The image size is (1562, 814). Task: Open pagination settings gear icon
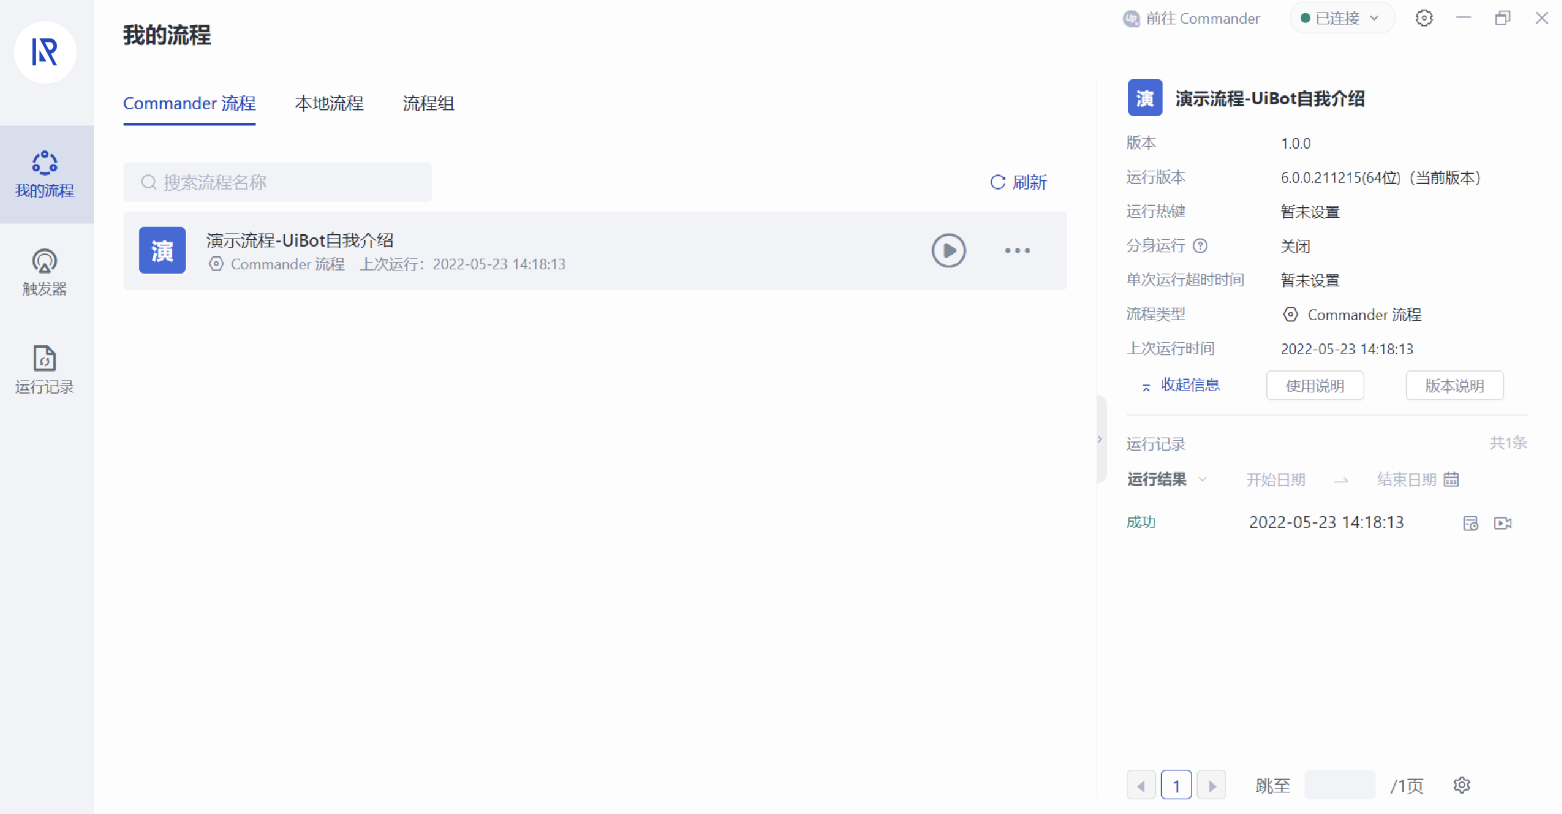[x=1461, y=785]
